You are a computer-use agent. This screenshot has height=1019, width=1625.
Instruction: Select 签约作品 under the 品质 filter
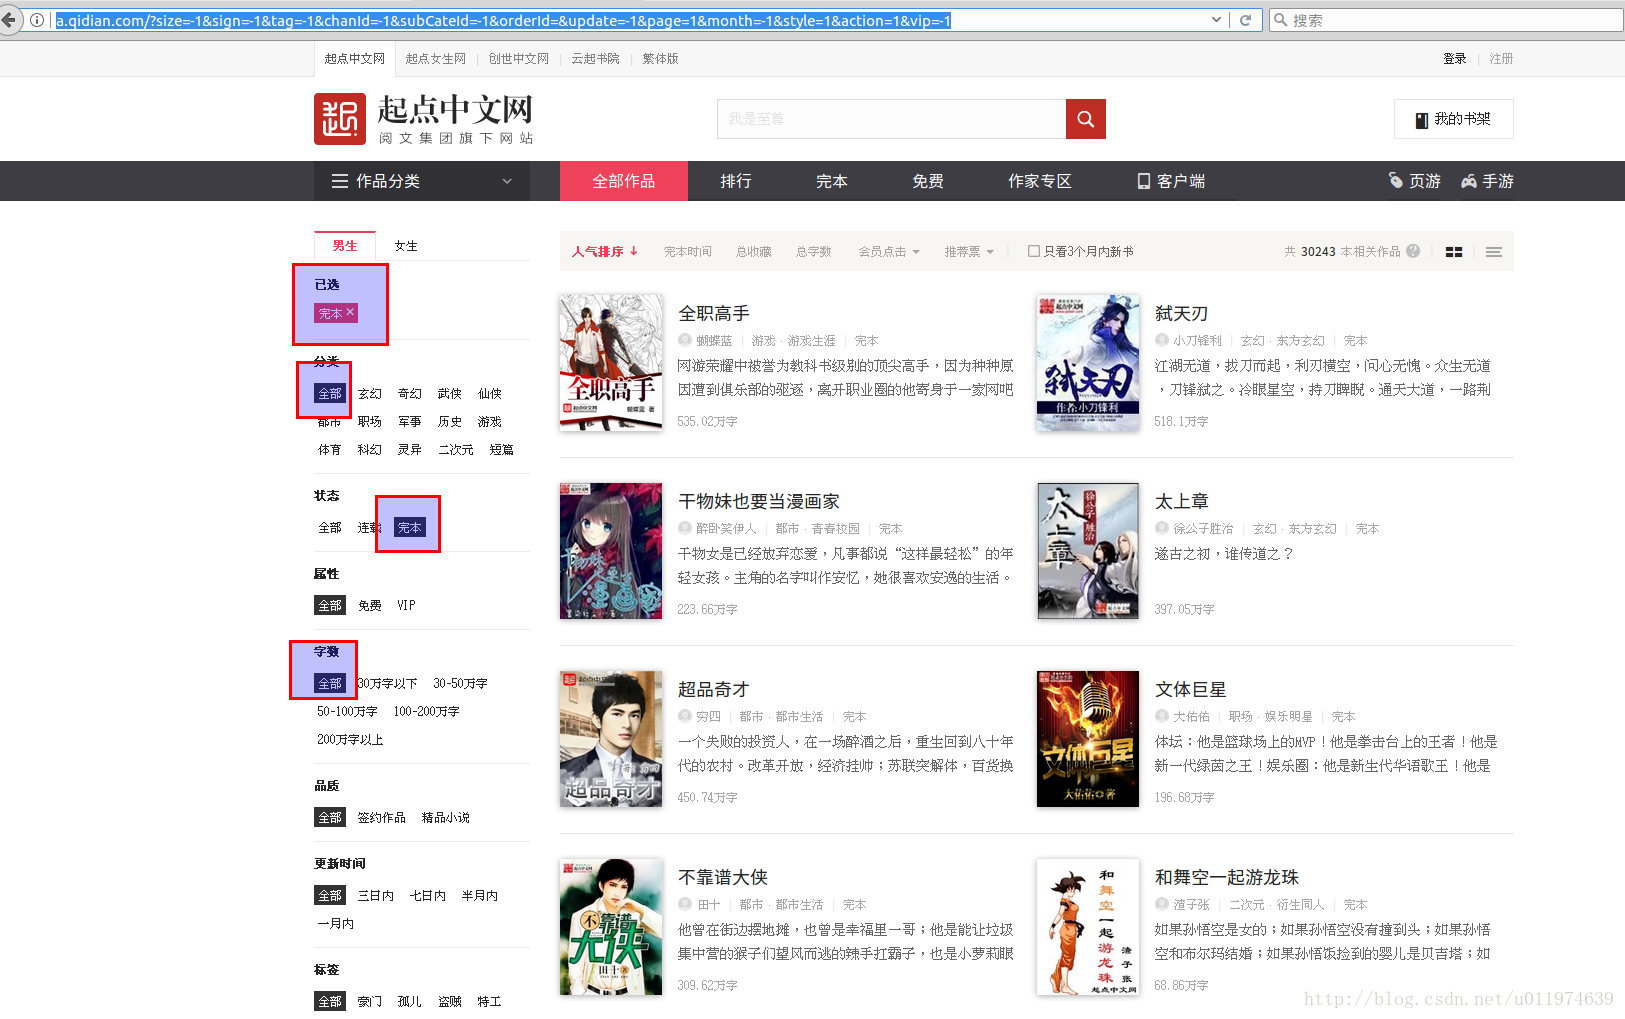tap(382, 818)
